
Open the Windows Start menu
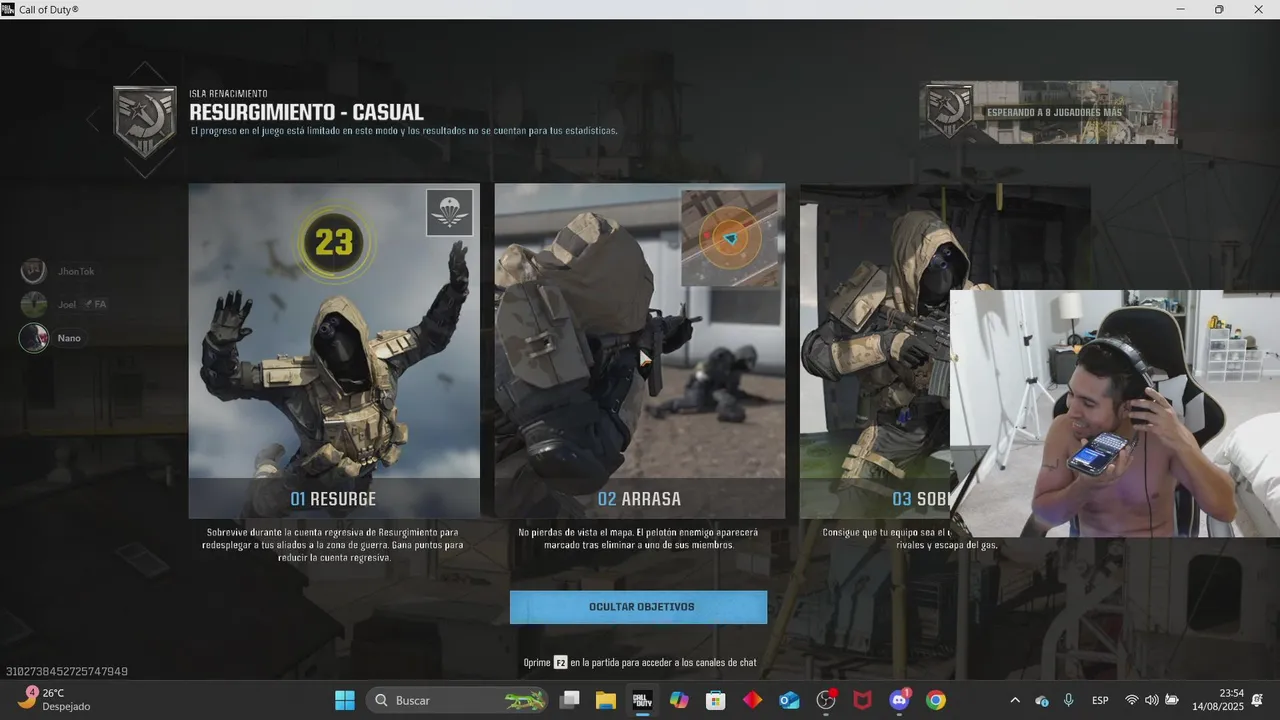coord(345,700)
